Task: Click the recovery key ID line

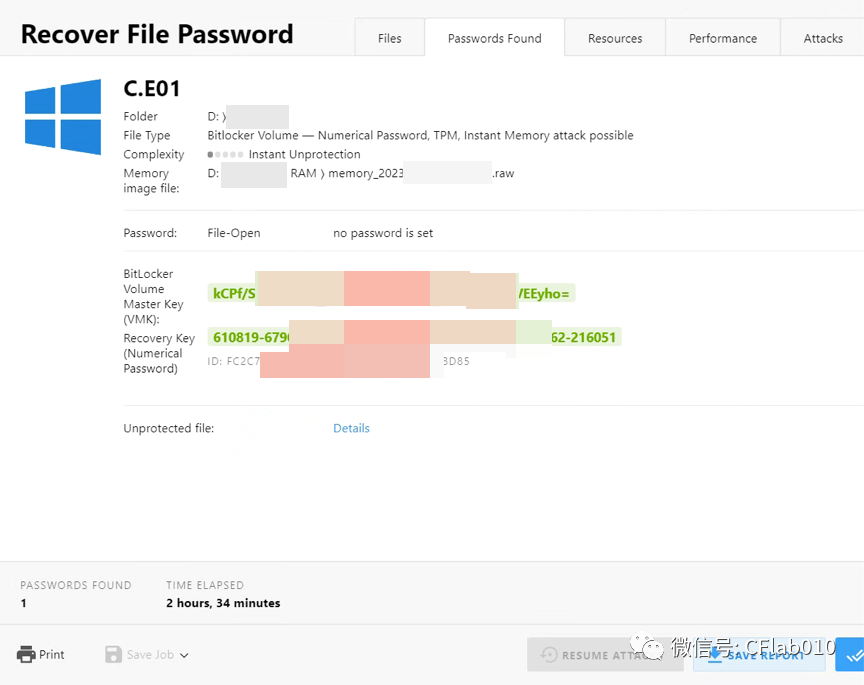Action: tap(338, 361)
